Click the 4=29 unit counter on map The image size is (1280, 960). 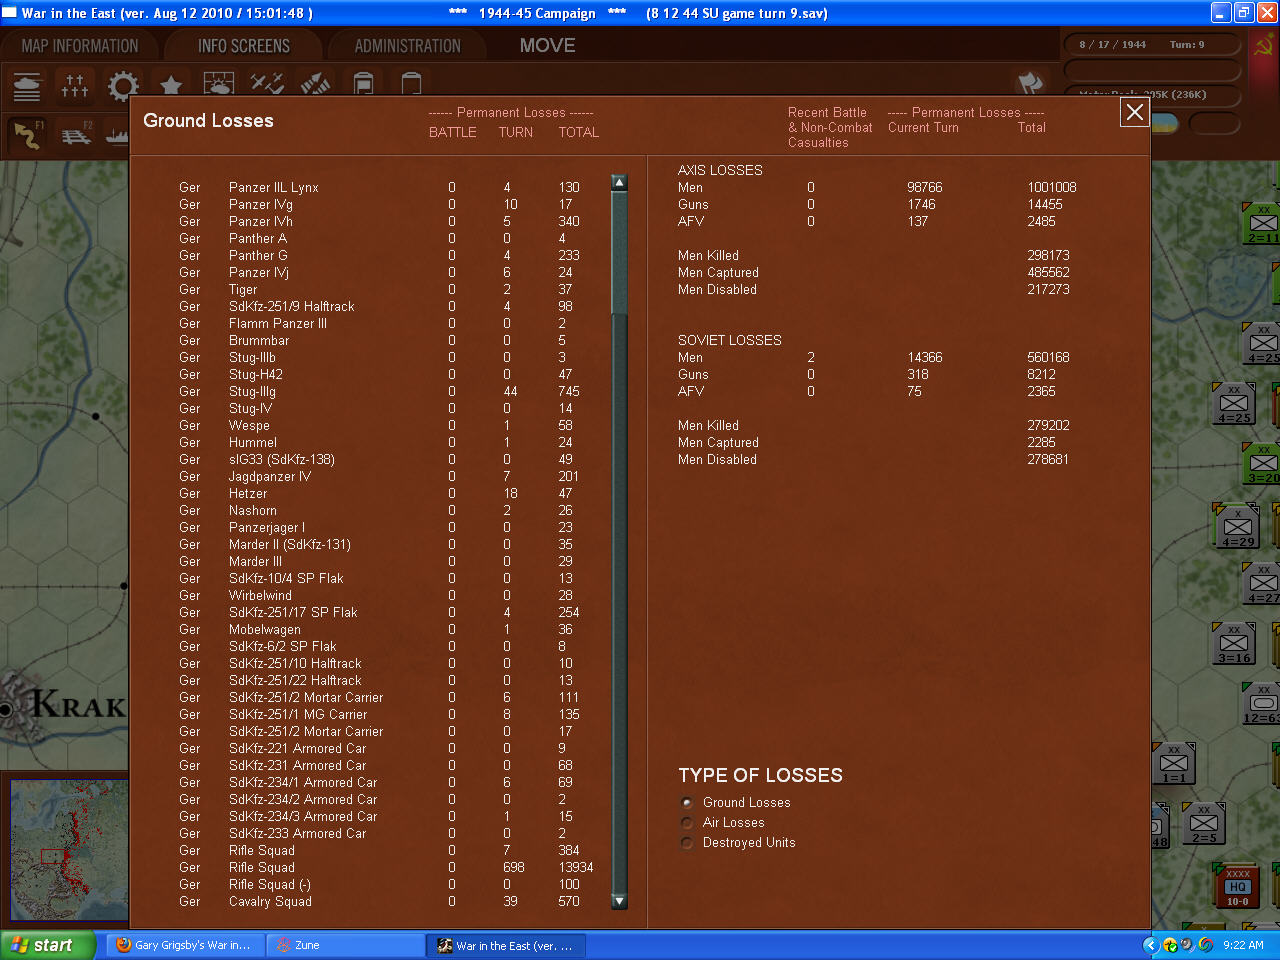click(x=1237, y=527)
